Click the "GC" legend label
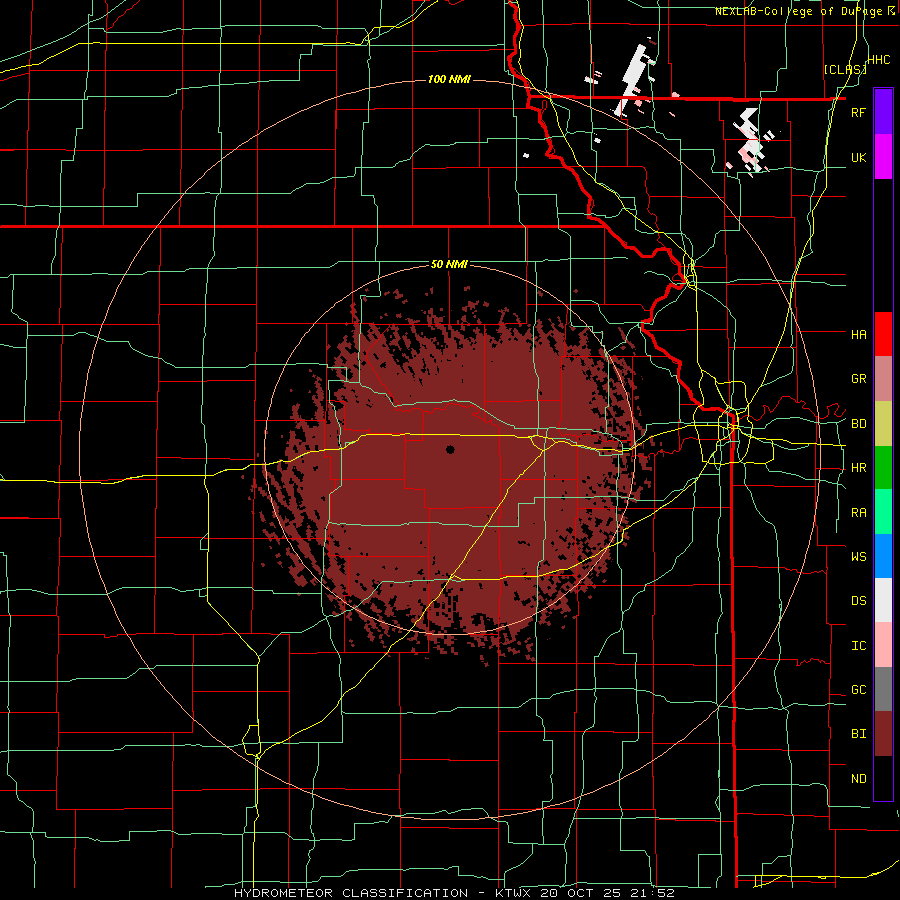The height and width of the screenshot is (900, 900). coord(859,689)
